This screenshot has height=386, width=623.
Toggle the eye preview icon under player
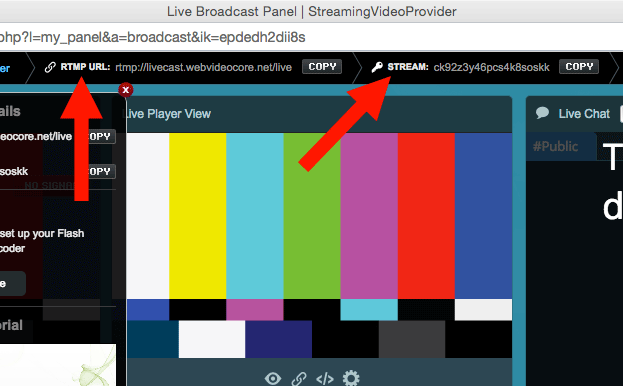(273, 378)
